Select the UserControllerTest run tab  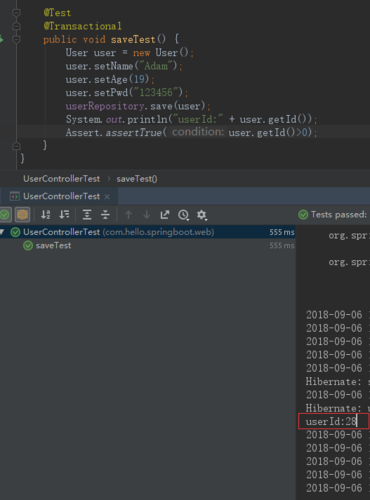click(59, 196)
